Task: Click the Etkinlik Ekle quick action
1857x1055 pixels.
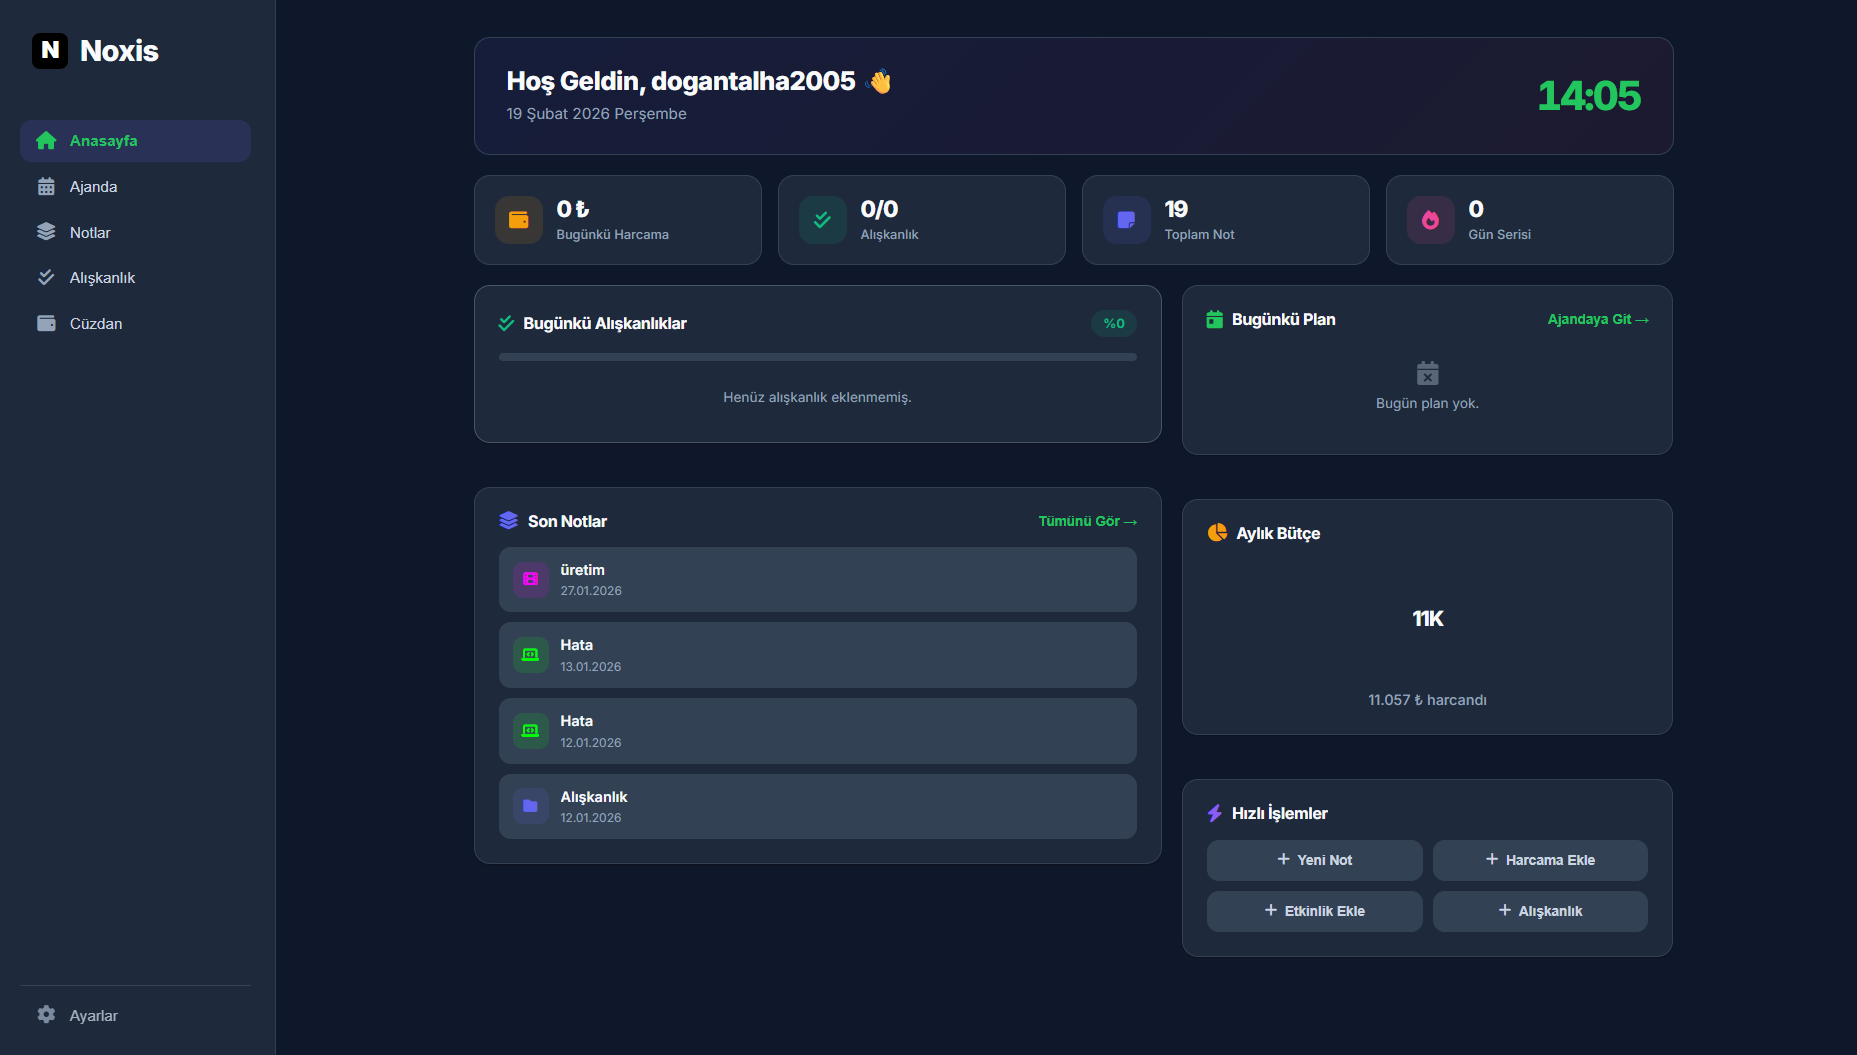Action: tap(1314, 911)
